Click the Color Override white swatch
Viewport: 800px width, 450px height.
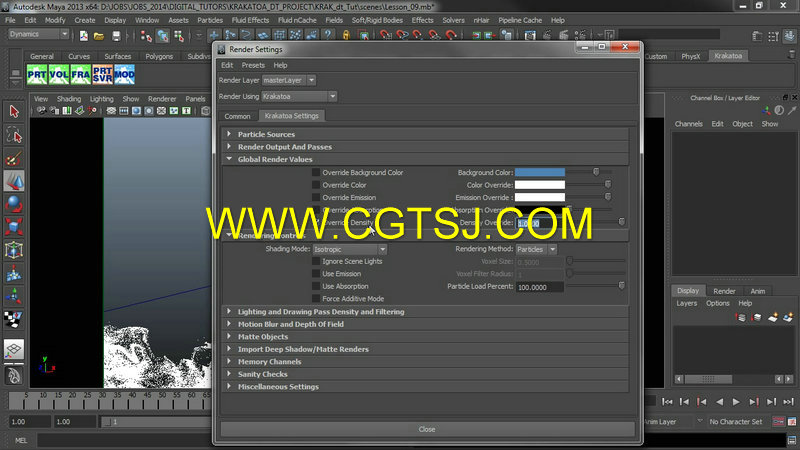[540, 185]
